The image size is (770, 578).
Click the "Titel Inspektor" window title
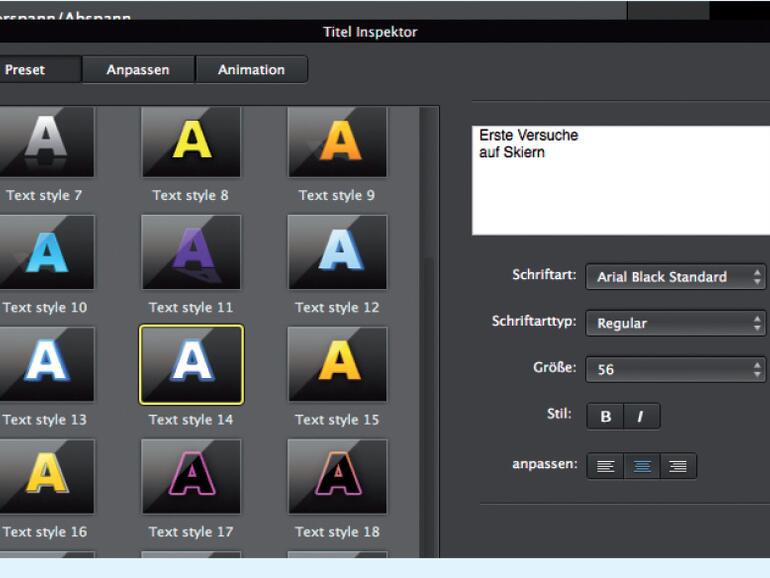click(370, 32)
